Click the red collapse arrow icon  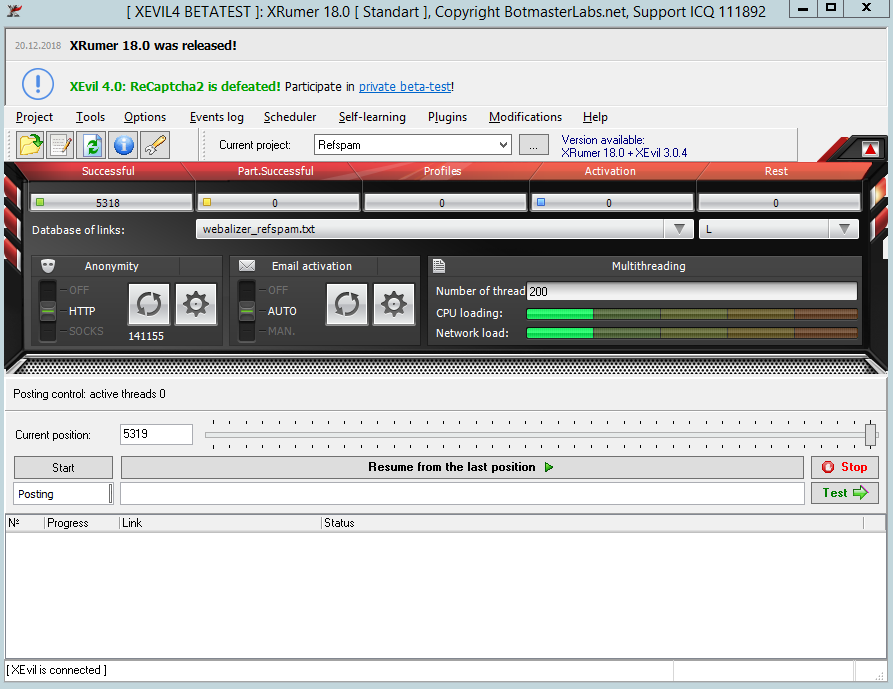coord(870,149)
